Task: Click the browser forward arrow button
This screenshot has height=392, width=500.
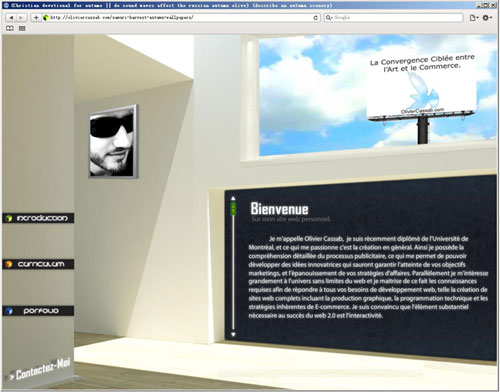Action: coord(21,18)
